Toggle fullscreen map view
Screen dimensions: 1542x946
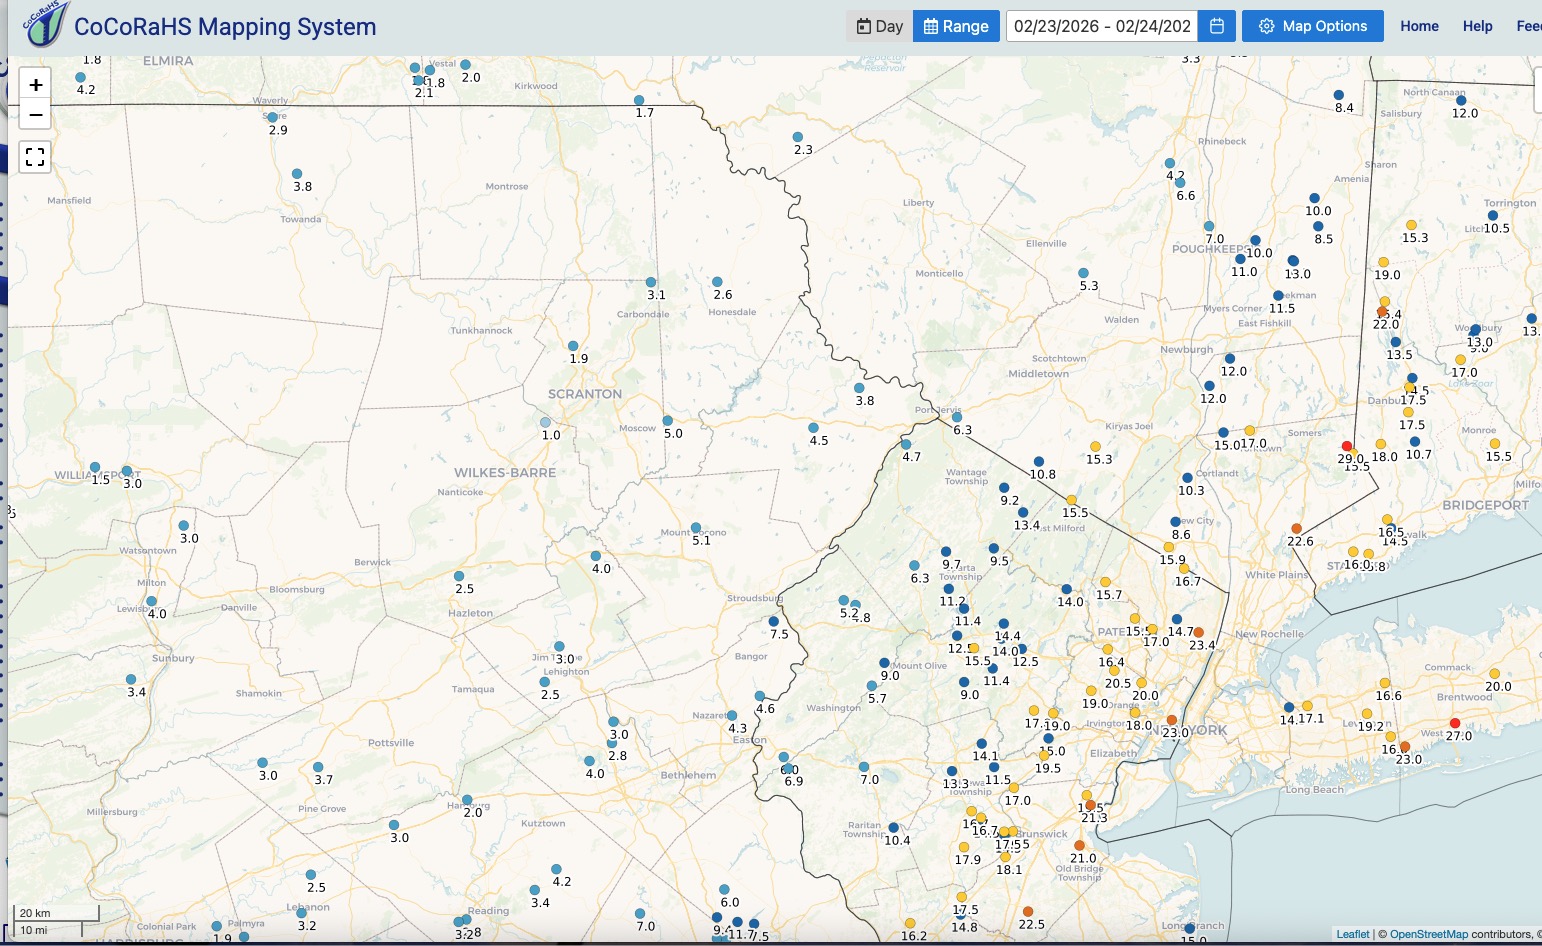35,156
